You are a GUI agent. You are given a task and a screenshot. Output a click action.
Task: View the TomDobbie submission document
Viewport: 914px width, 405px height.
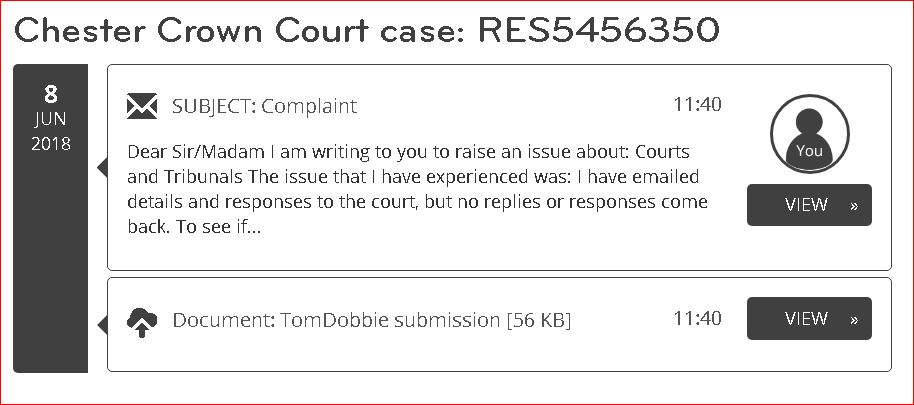click(x=809, y=318)
